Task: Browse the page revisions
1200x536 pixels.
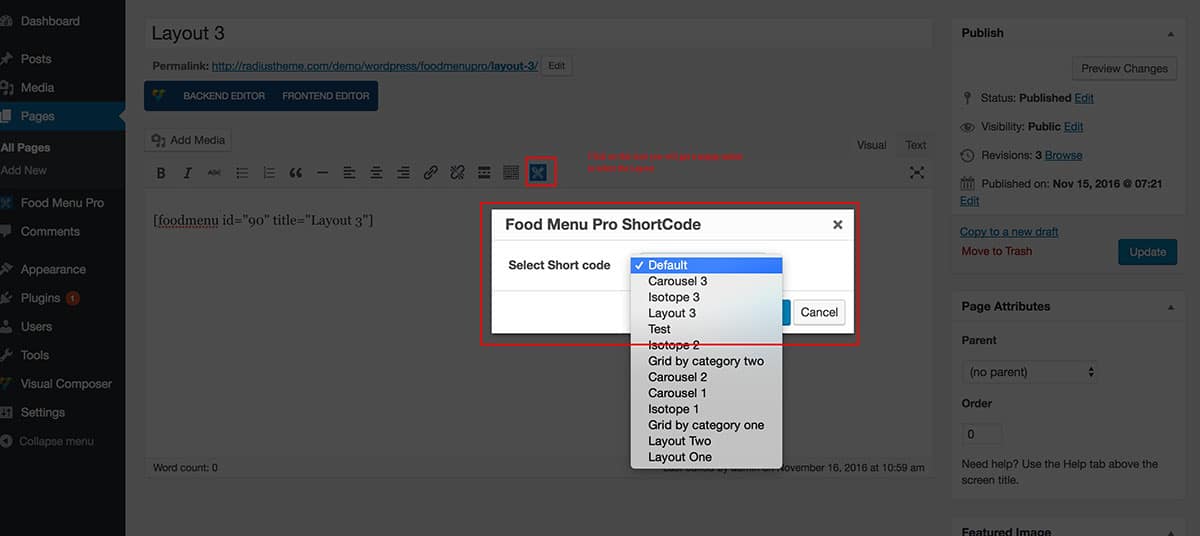Action: click(1064, 155)
